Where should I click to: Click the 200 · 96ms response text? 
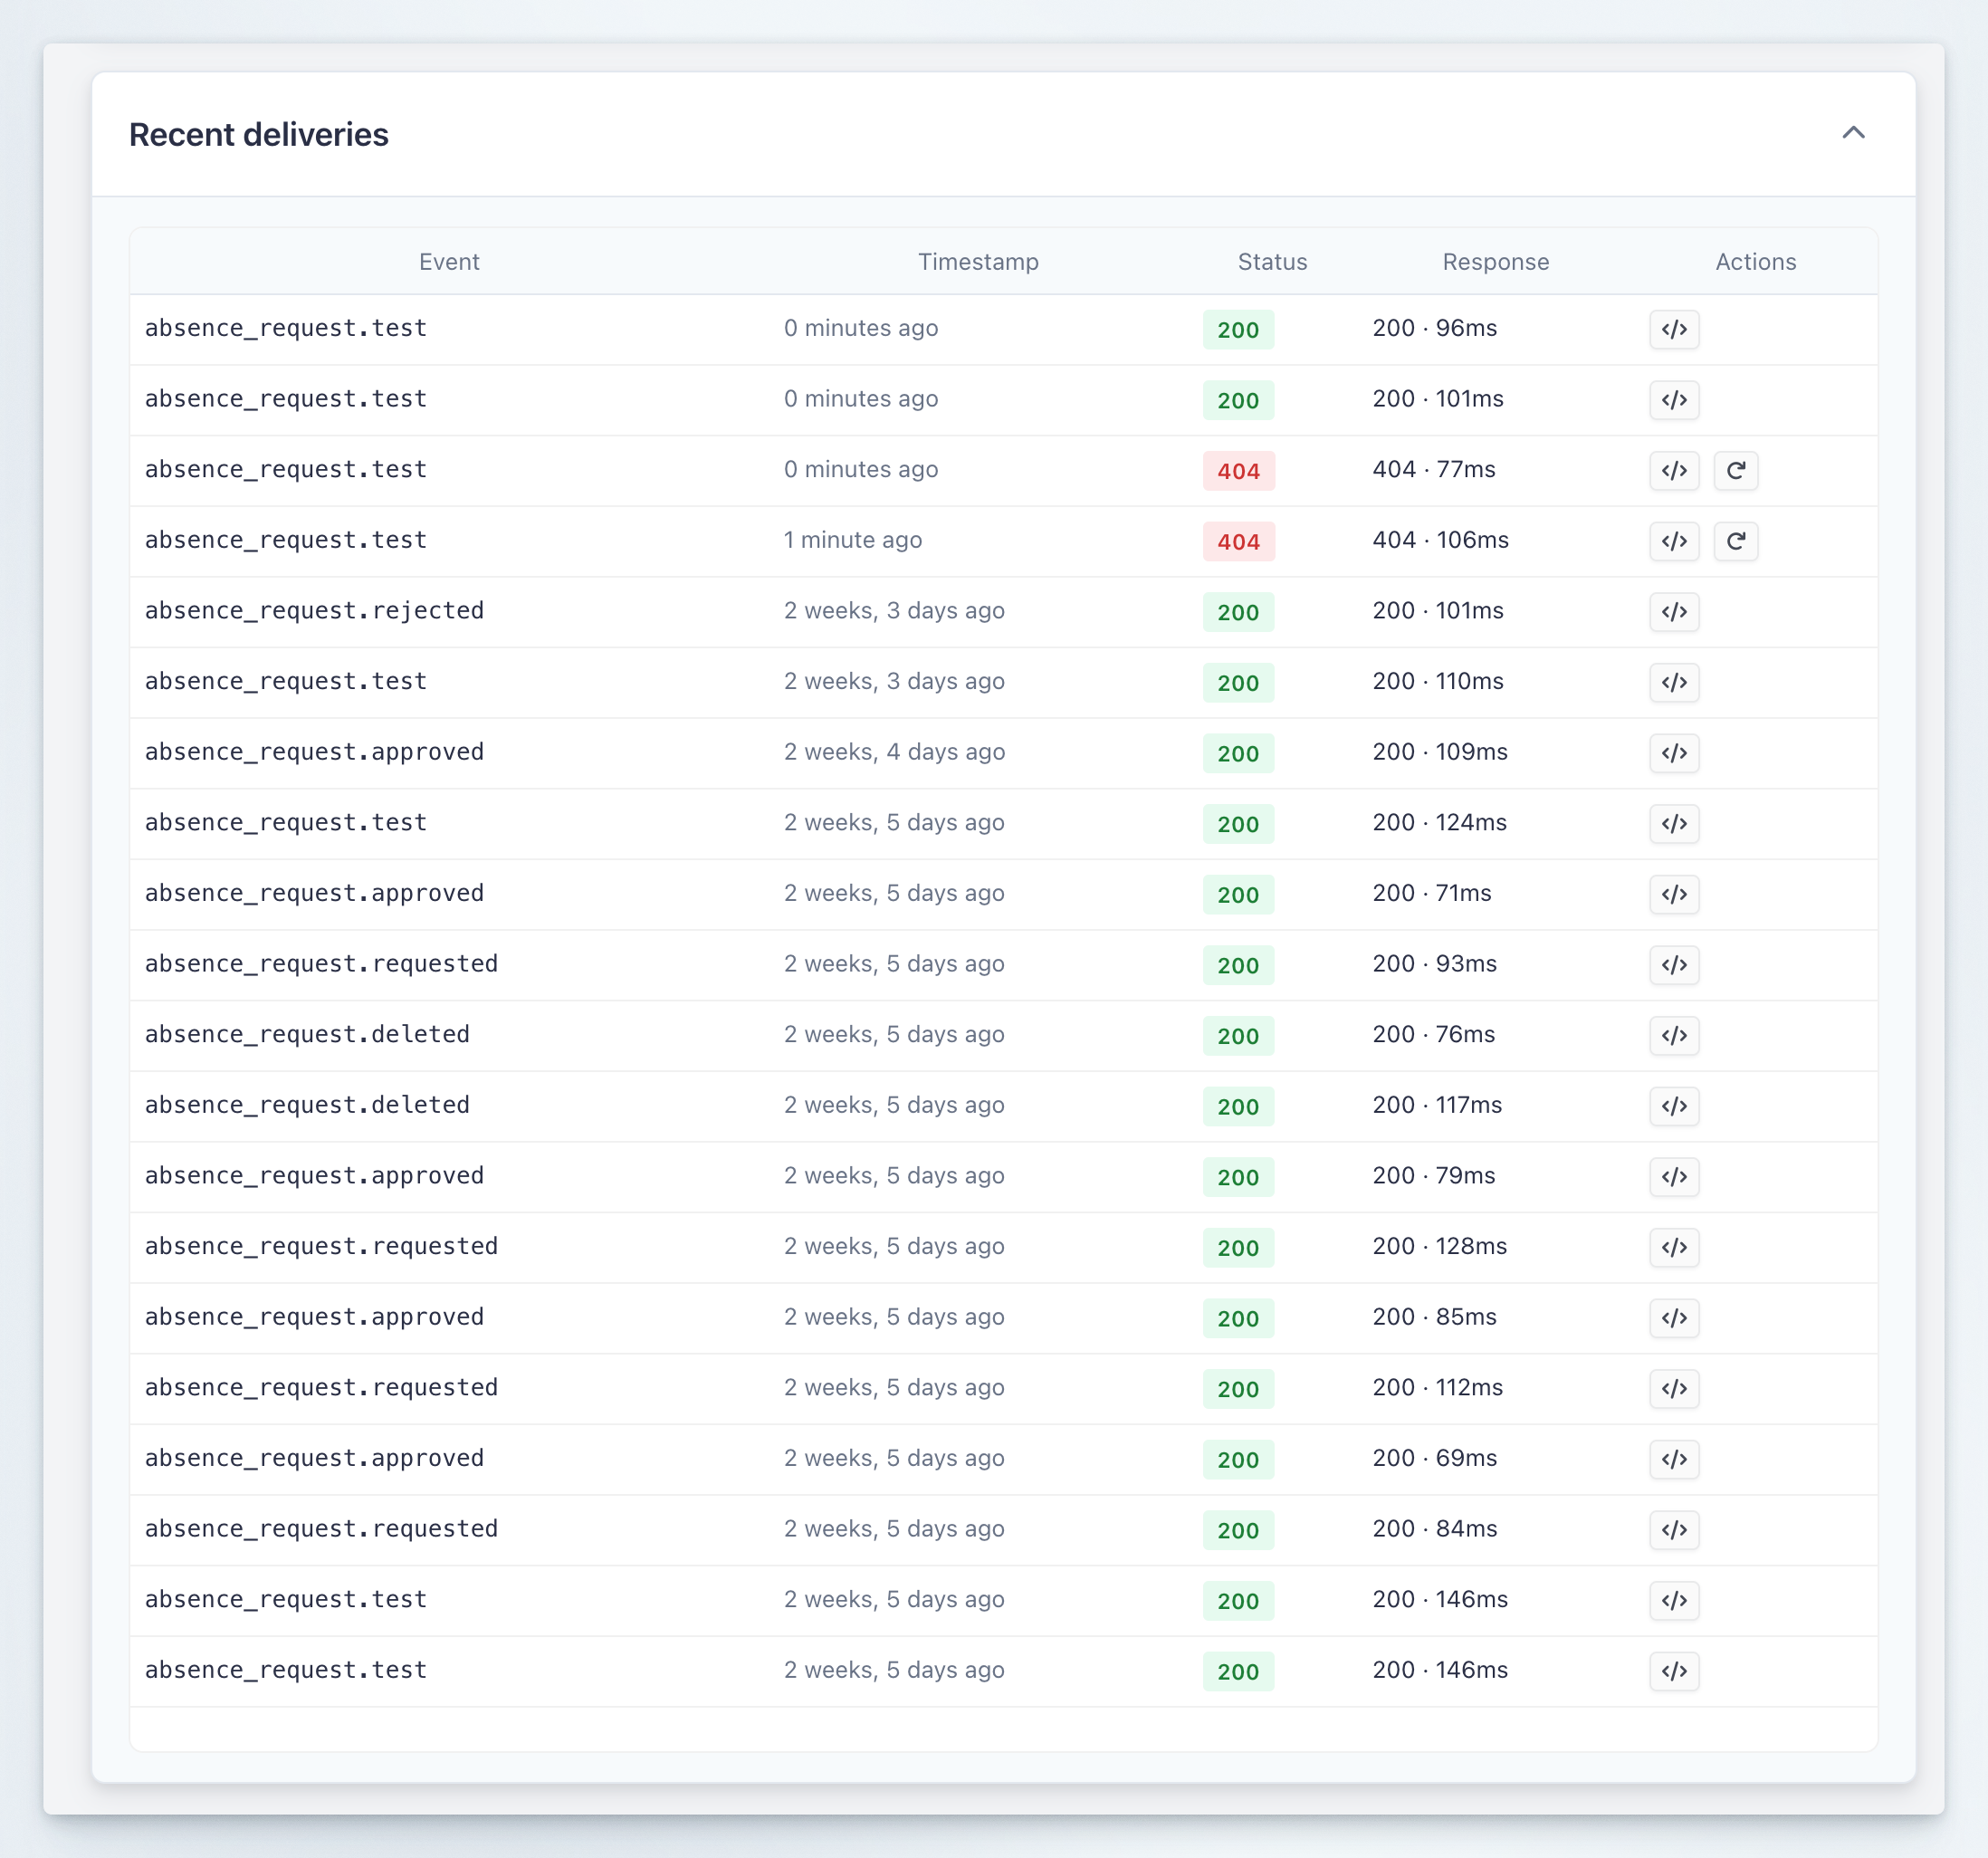pyautogui.click(x=1435, y=327)
